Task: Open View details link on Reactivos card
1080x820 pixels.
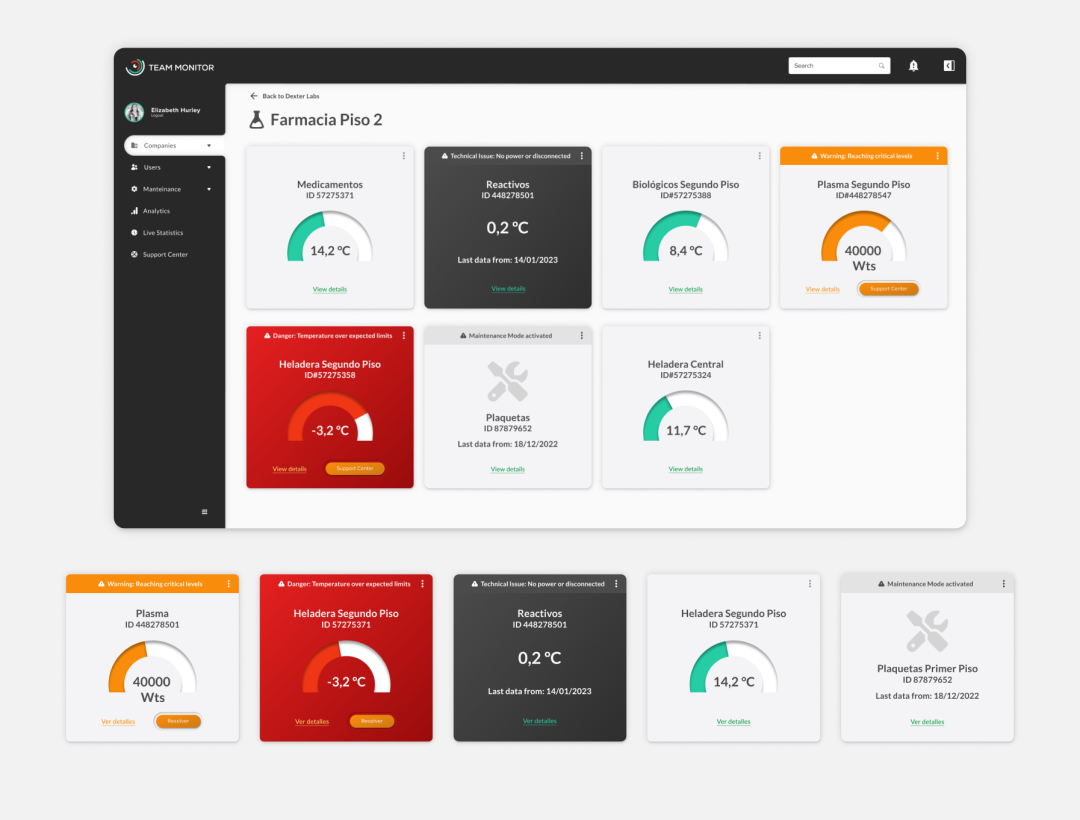Action: click(x=508, y=289)
